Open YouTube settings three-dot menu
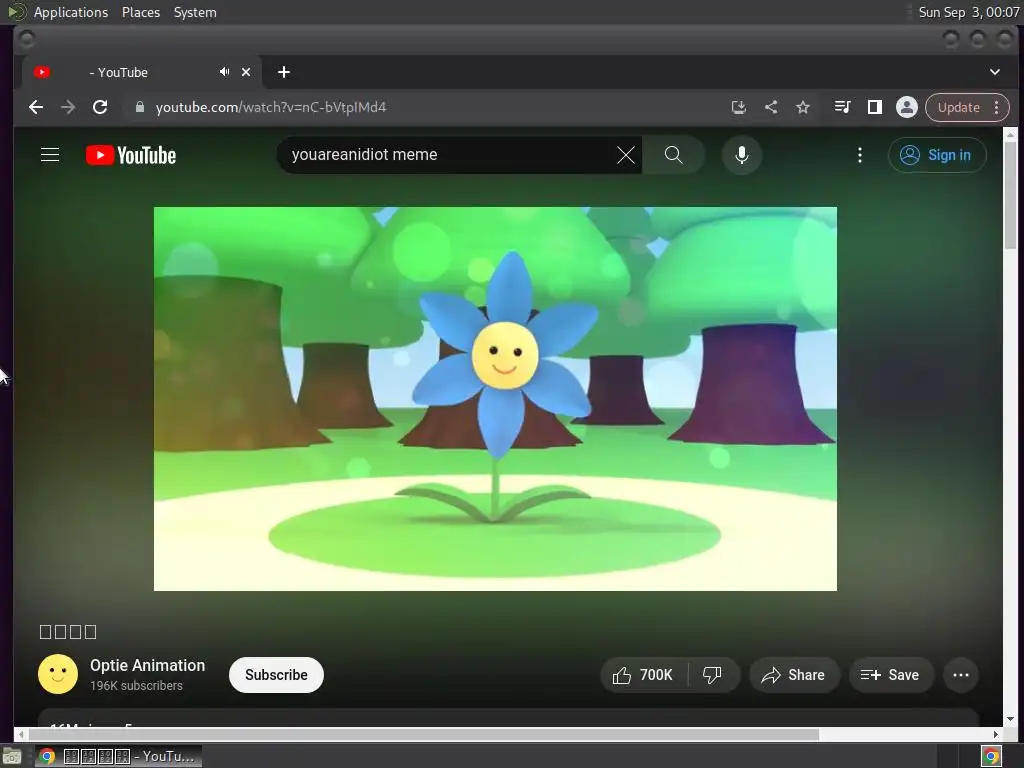Viewport: 1024px width, 768px height. (x=859, y=155)
